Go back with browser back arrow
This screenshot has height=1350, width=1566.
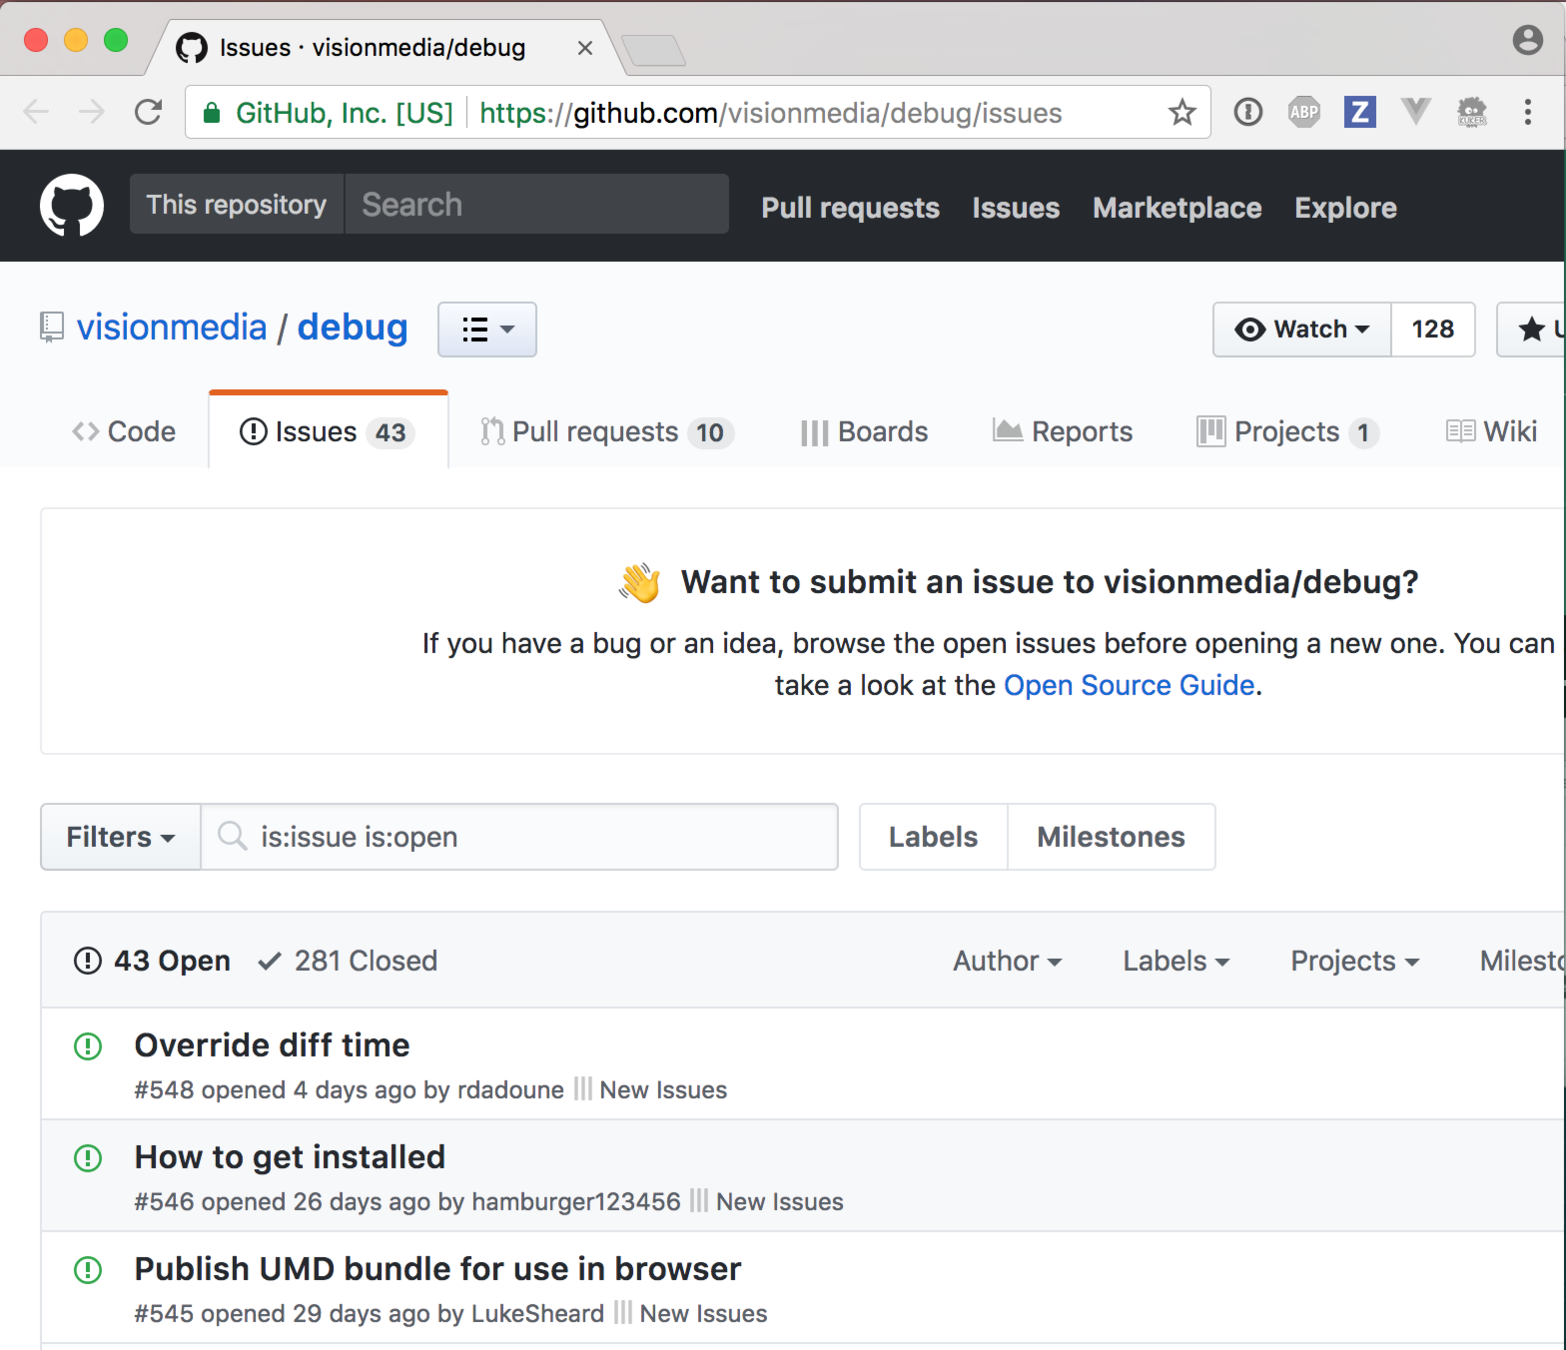pyautogui.click(x=36, y=112)
